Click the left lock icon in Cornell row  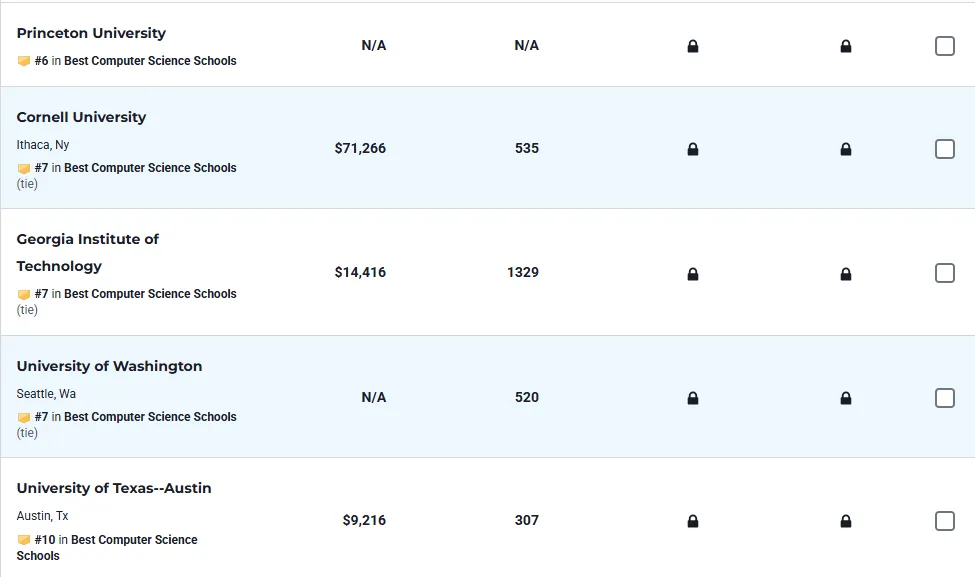[x=693, y=149]
